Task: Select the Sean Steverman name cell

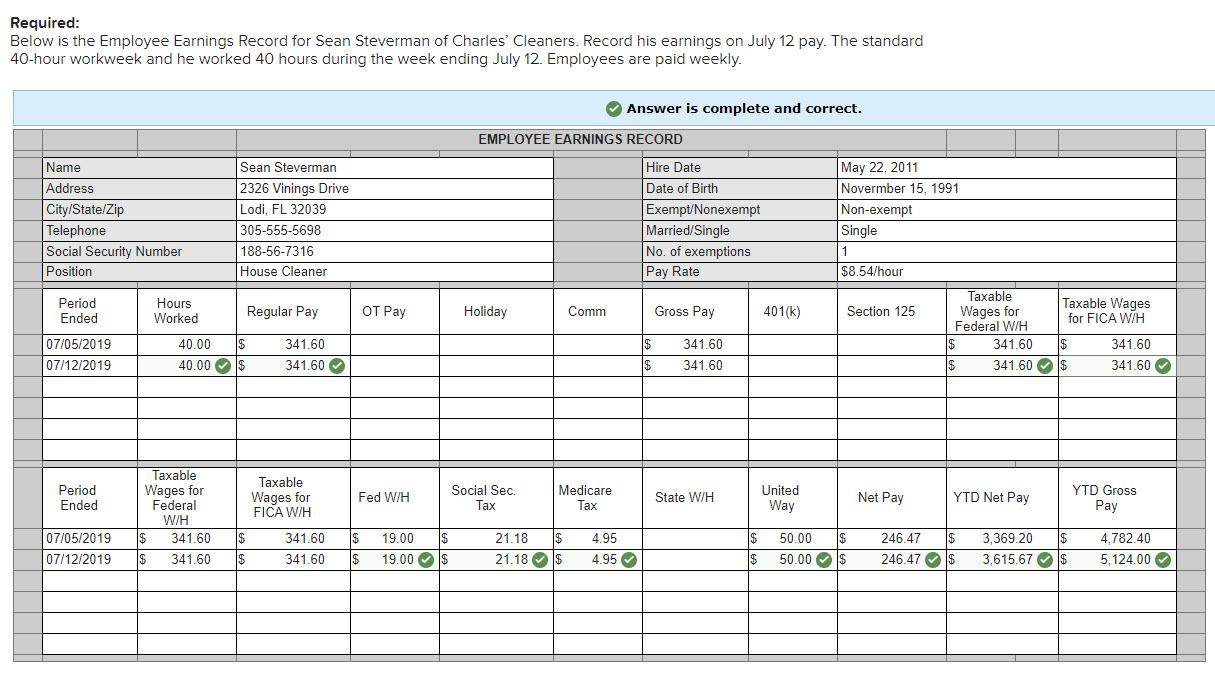Action: pyautogui.click(x=393, y=167)
